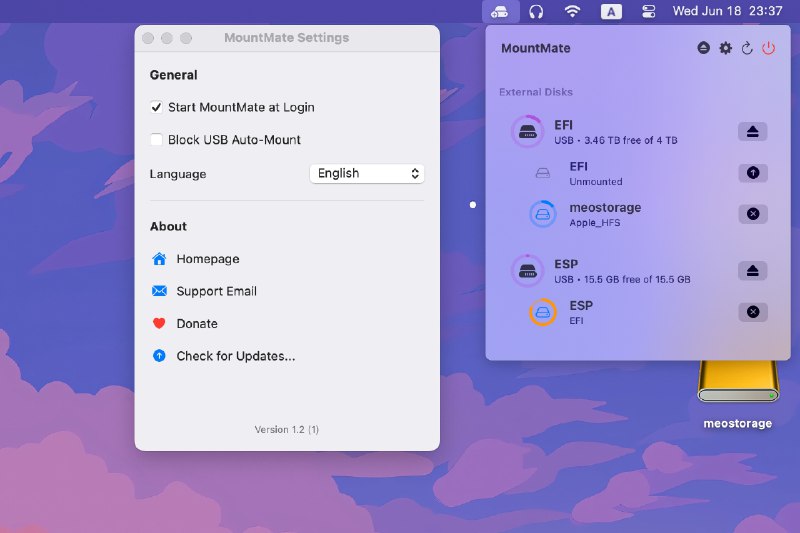Eject the 15.5 GB ESP USB disk
This screenshot has width=800, height=533.
coord(752,271)
